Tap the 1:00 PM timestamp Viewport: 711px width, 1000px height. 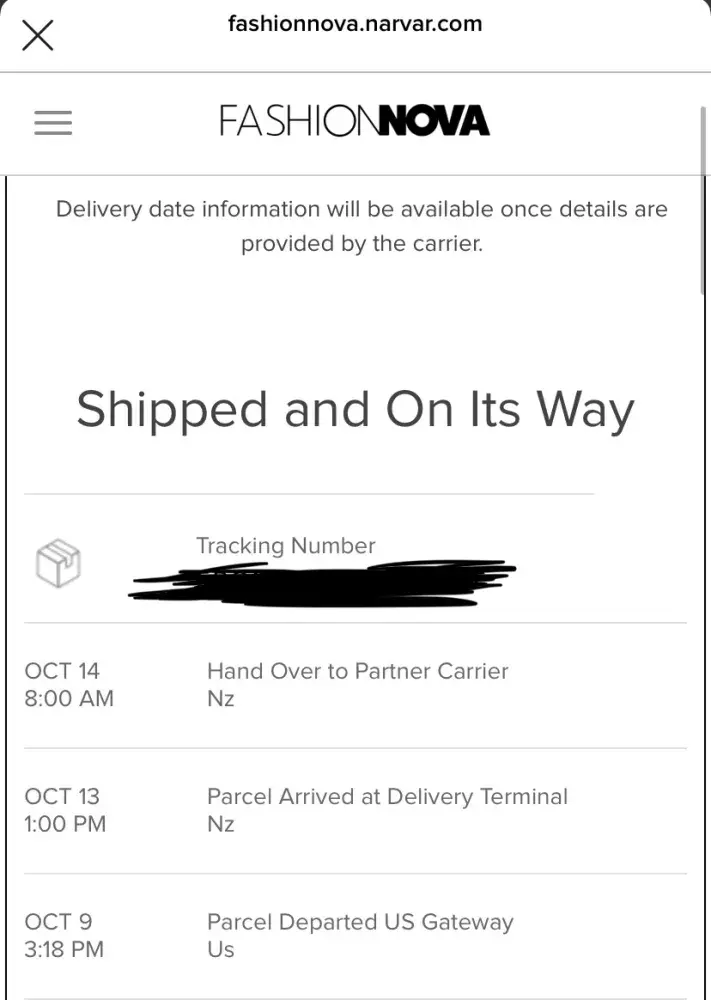point(65,825)
